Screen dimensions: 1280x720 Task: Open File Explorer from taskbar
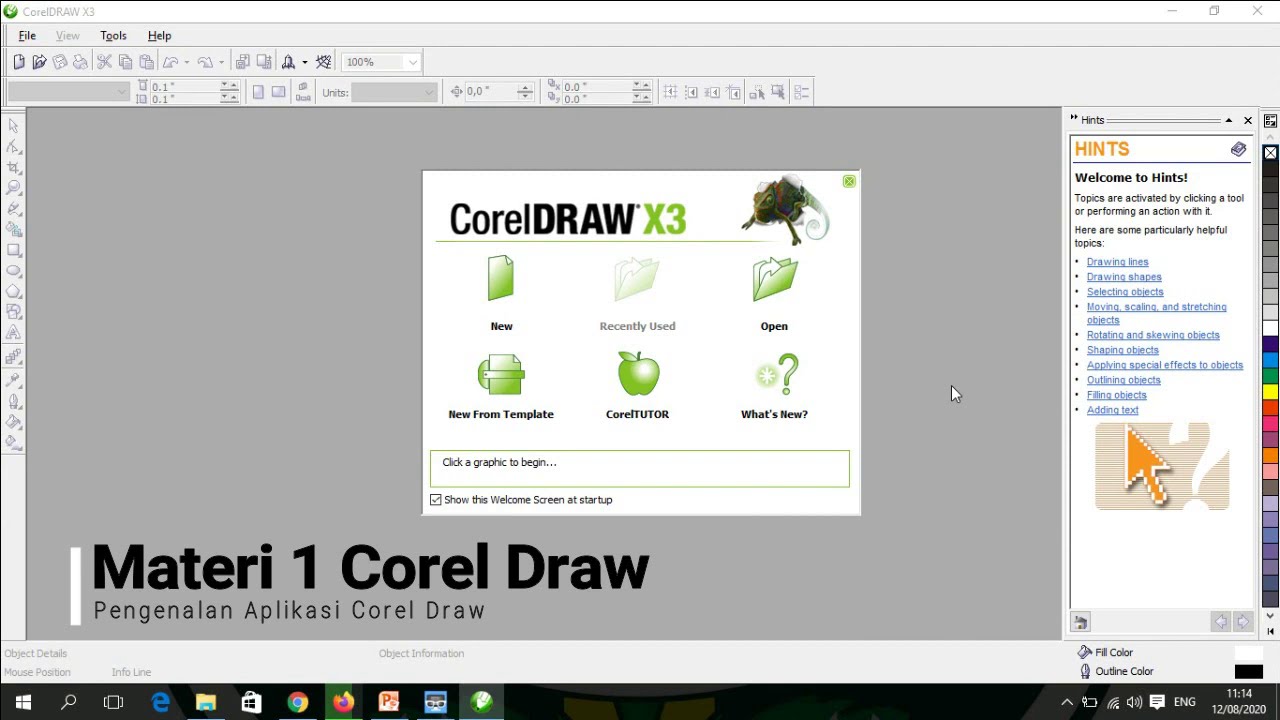click(x=206, y=702)
